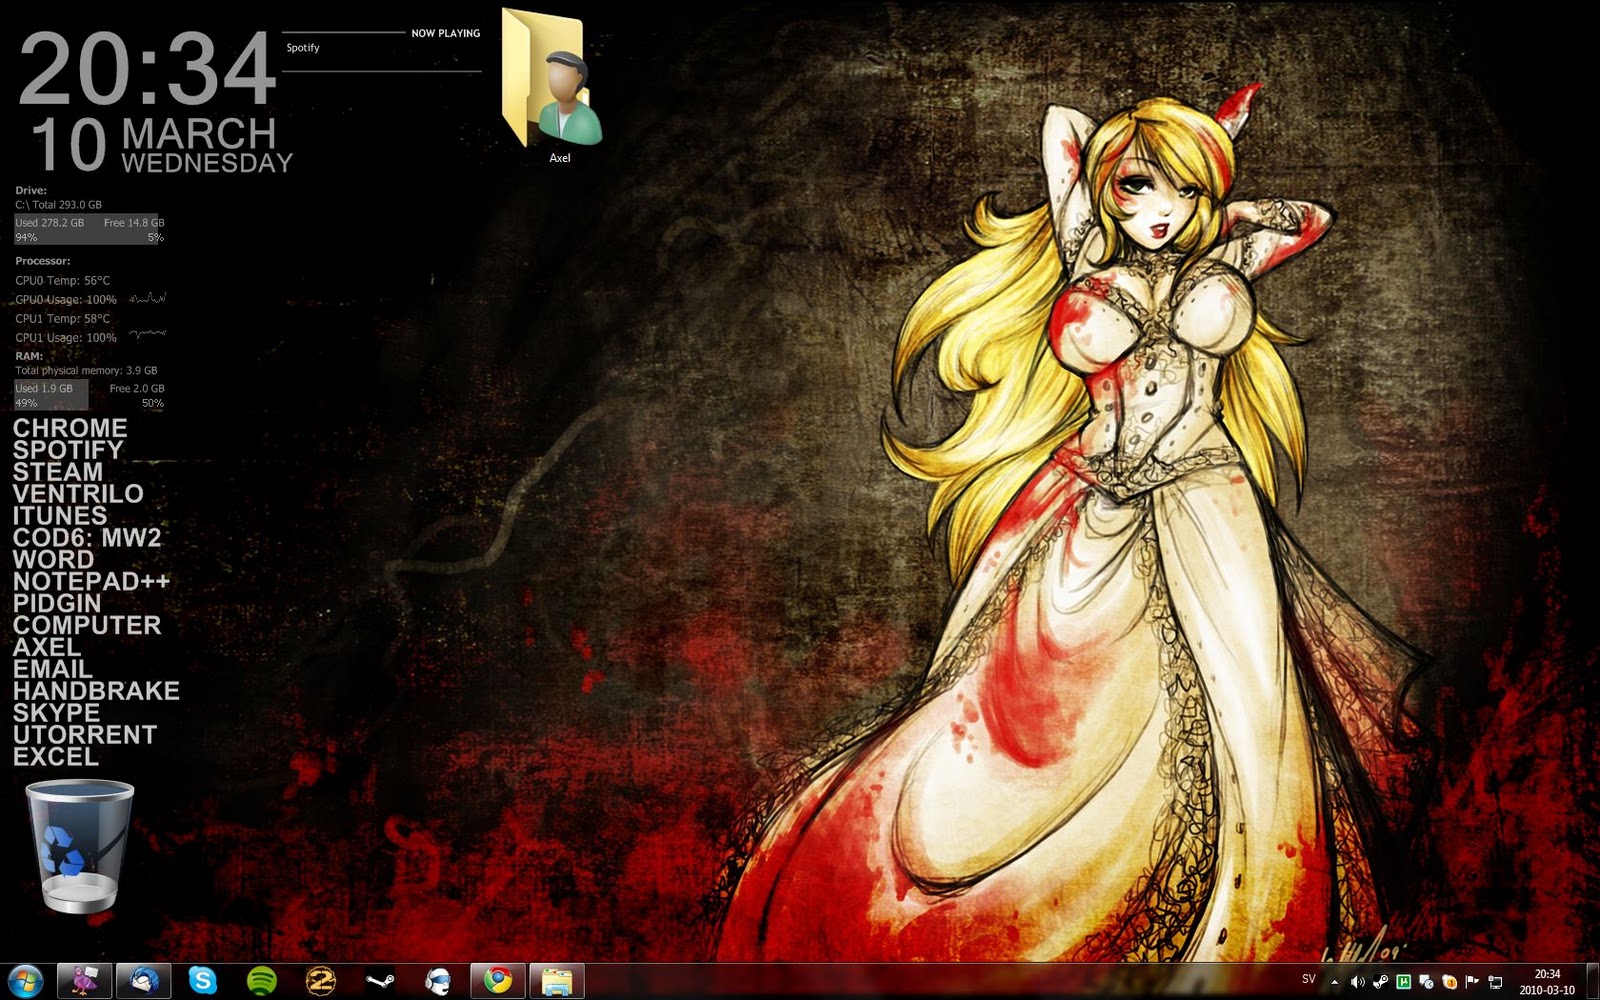Open Google Chrome from the taskbar
The image size is (1600, 1000).
[x=498, y=981]
